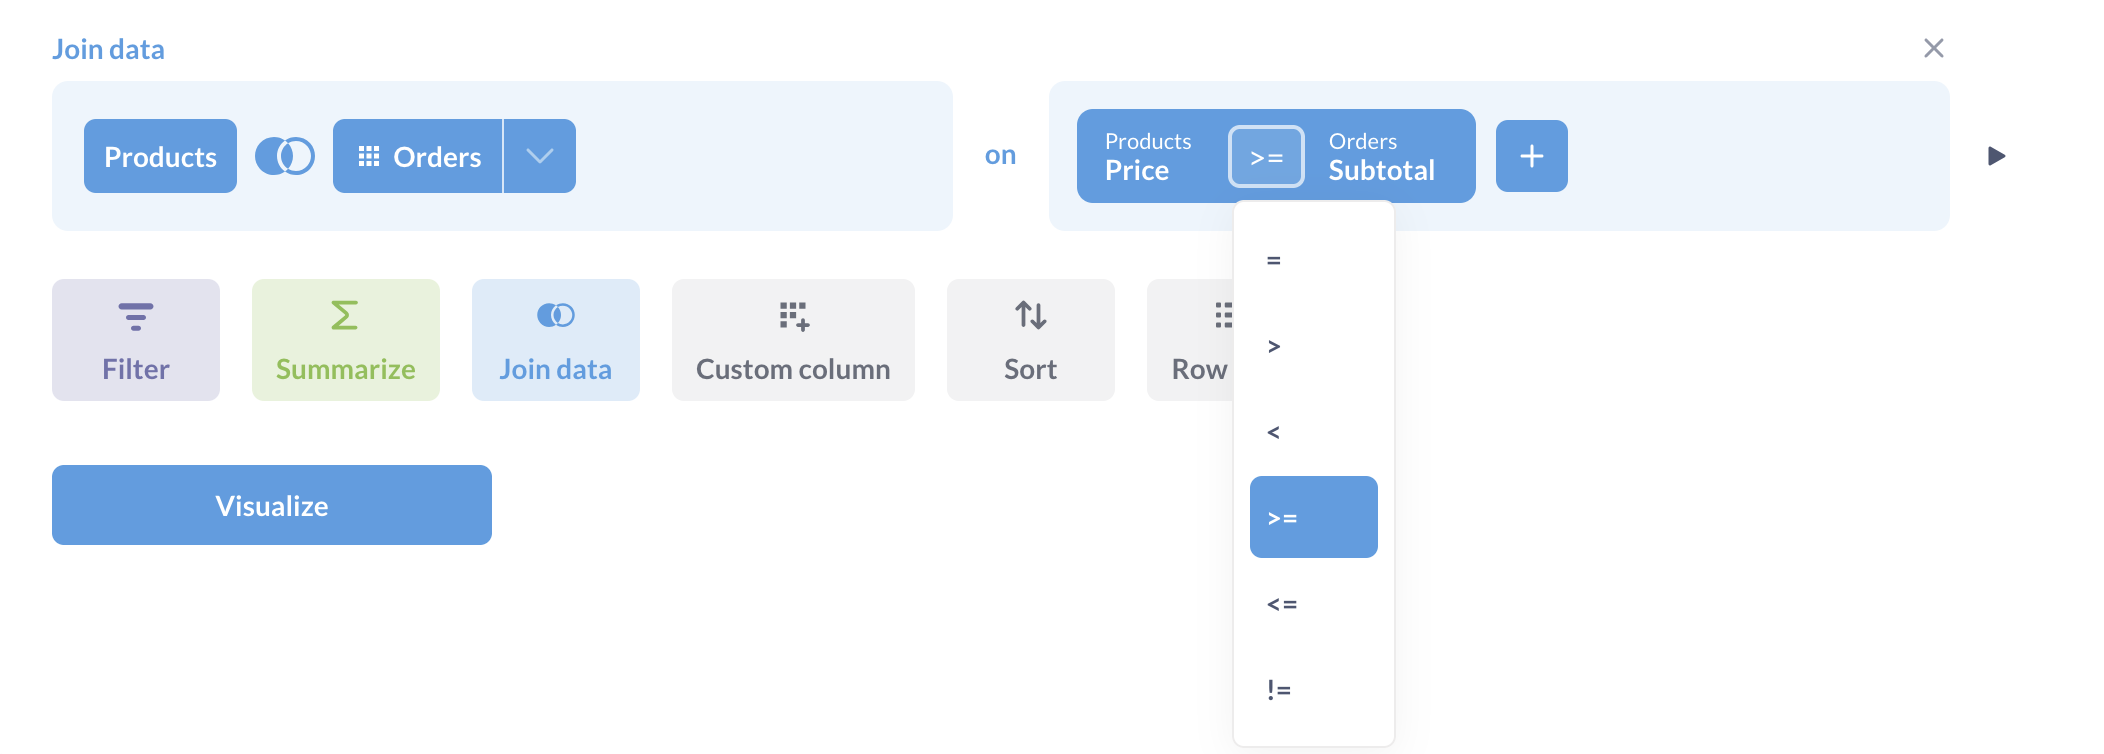The image size is (2104, 754).
Task: Click the Orders table grid icon
Action: click(x=369, y=156)
